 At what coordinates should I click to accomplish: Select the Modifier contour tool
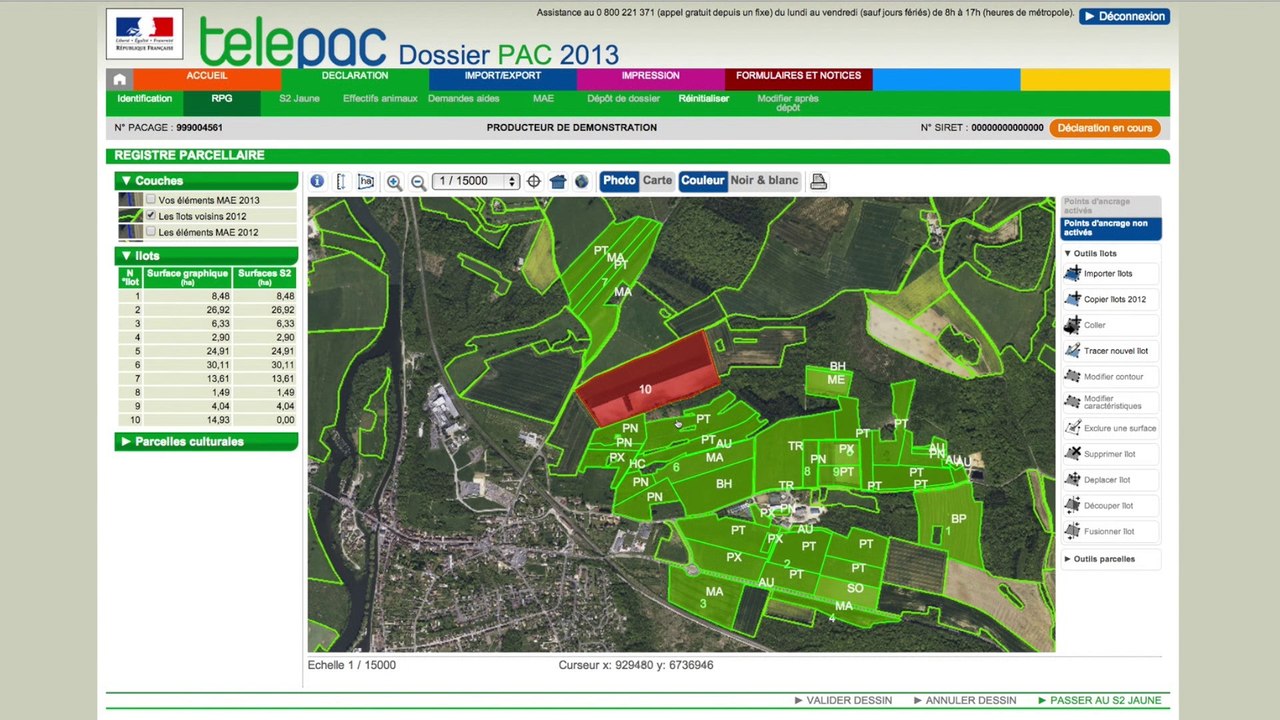coord(1111,377)
